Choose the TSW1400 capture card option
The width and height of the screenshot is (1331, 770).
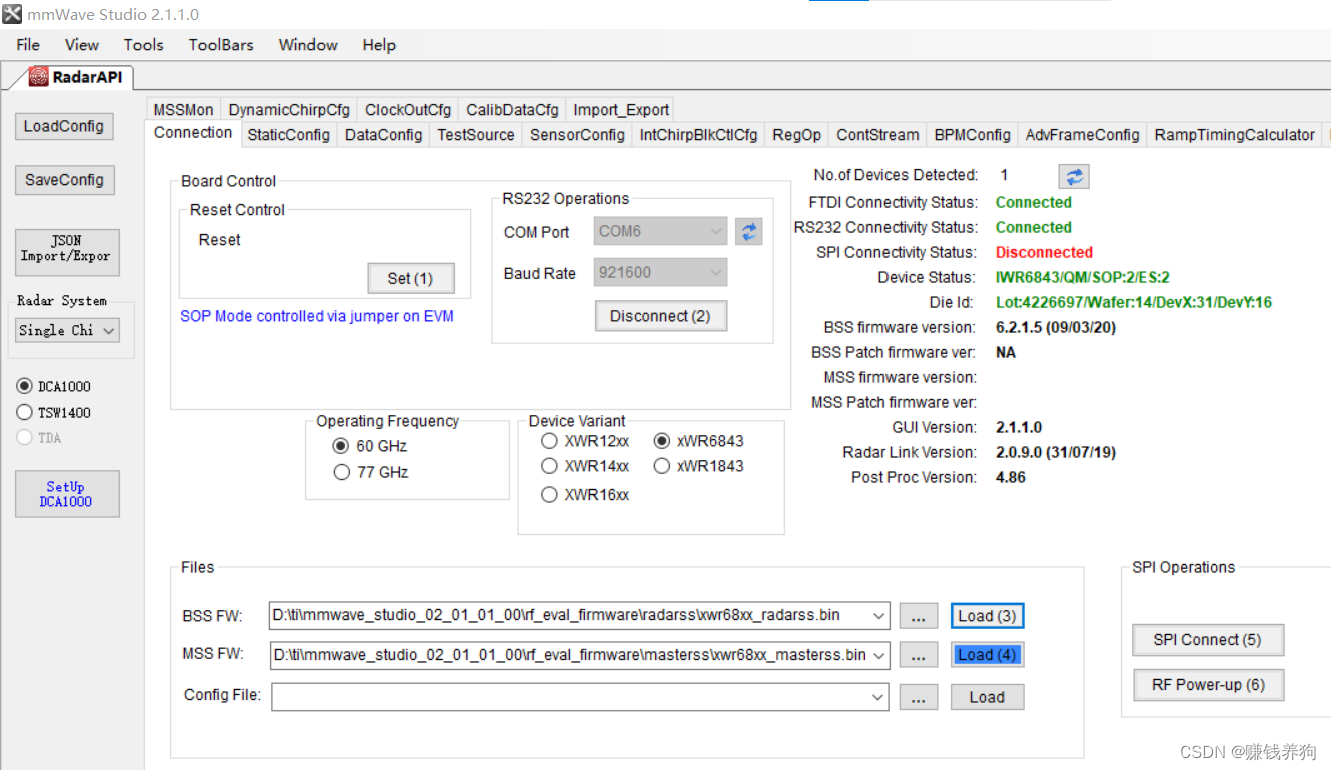click(24, 412)
